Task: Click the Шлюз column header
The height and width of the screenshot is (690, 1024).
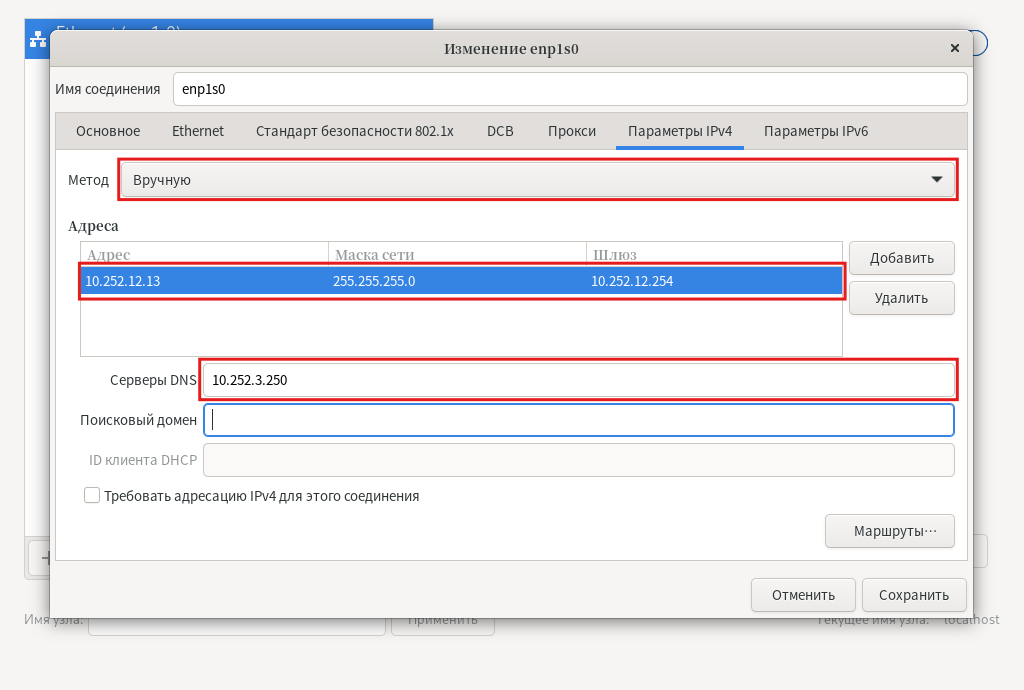Action: tap(714, 254)
